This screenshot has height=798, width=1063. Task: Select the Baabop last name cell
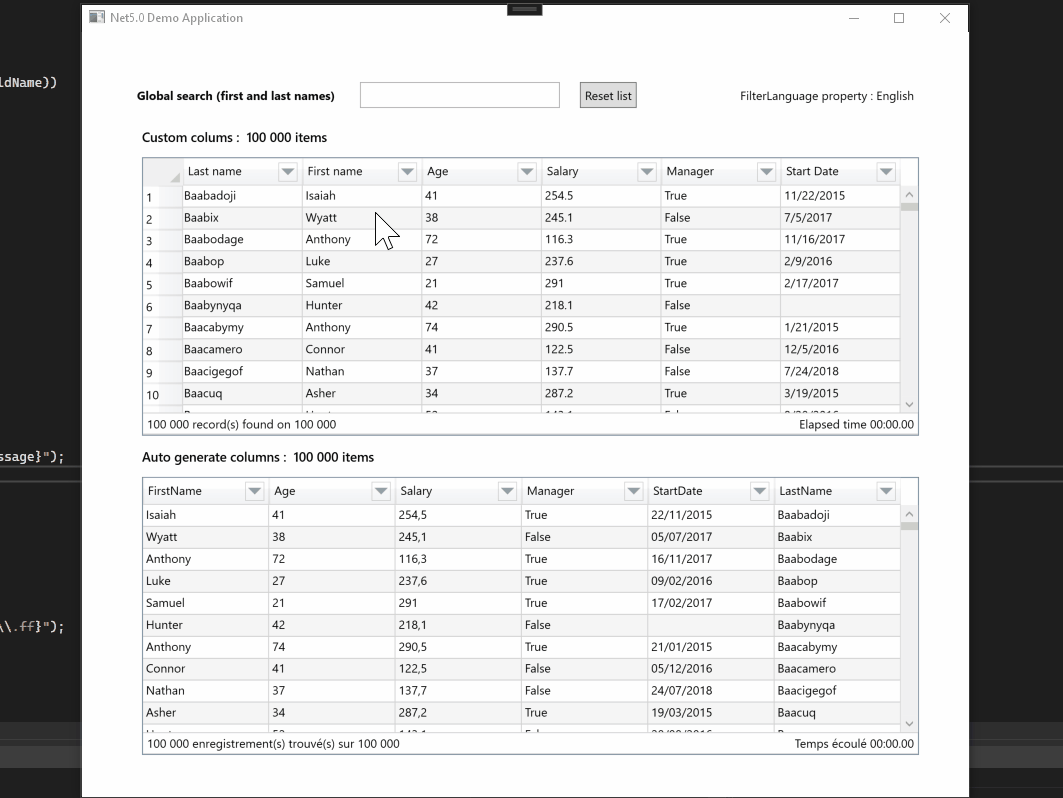[242, 261]
